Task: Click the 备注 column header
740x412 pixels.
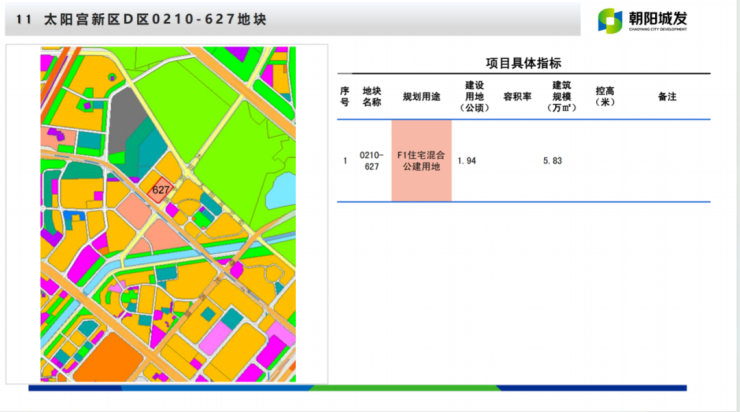Action: coord(667,96)
